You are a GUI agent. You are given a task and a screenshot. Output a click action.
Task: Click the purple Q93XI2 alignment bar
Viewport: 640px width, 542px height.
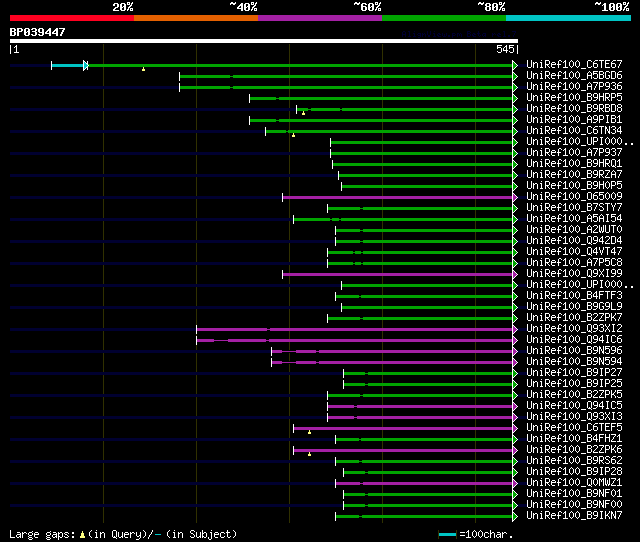(x=354, y=330)
